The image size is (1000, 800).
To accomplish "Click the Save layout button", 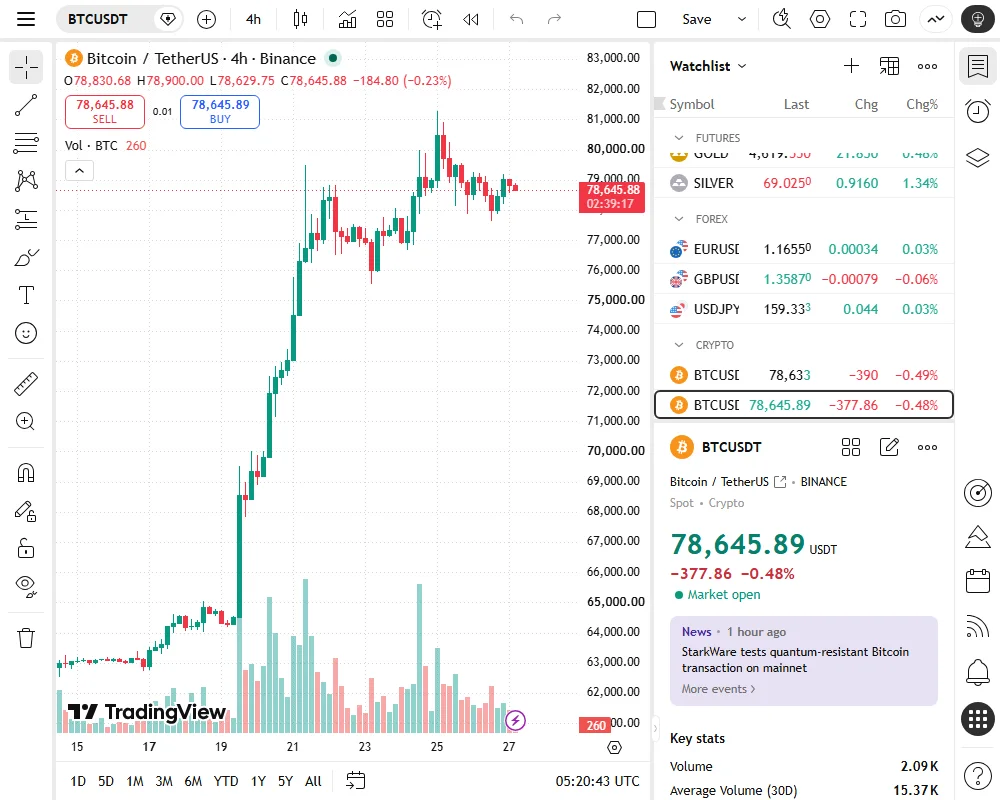I will point(696,19).
